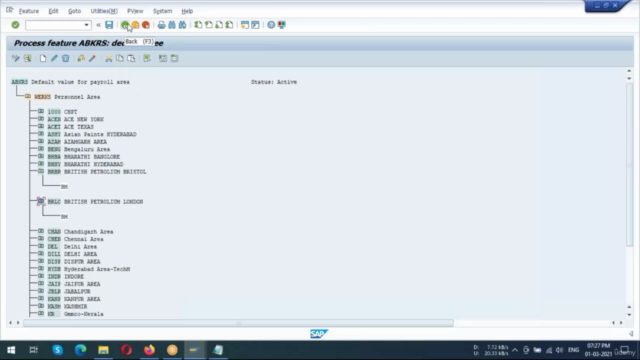Click the Cut scissors icon
Image resolution: width=640 pixels, height=360 pixels.
point(109,58)
